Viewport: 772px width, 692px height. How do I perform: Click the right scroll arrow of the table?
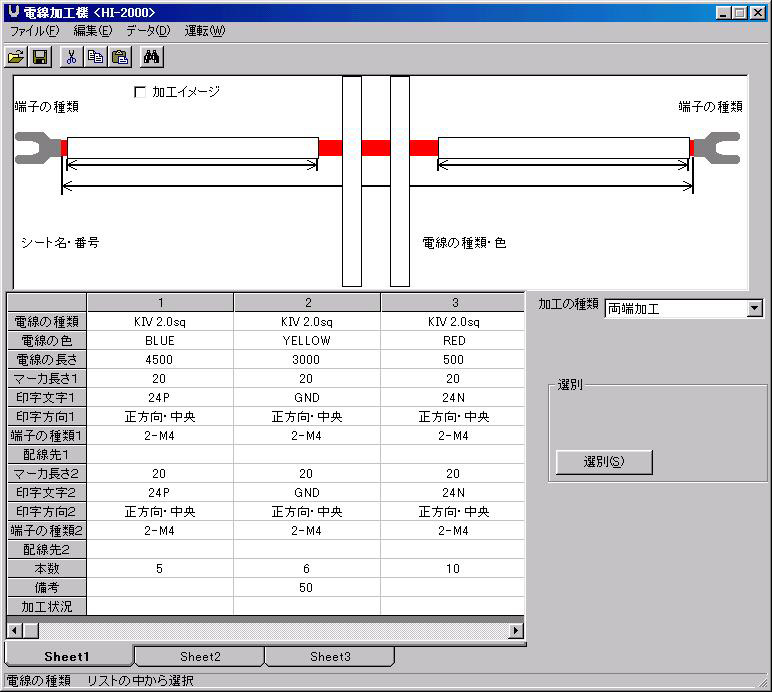tap(515, 630)
